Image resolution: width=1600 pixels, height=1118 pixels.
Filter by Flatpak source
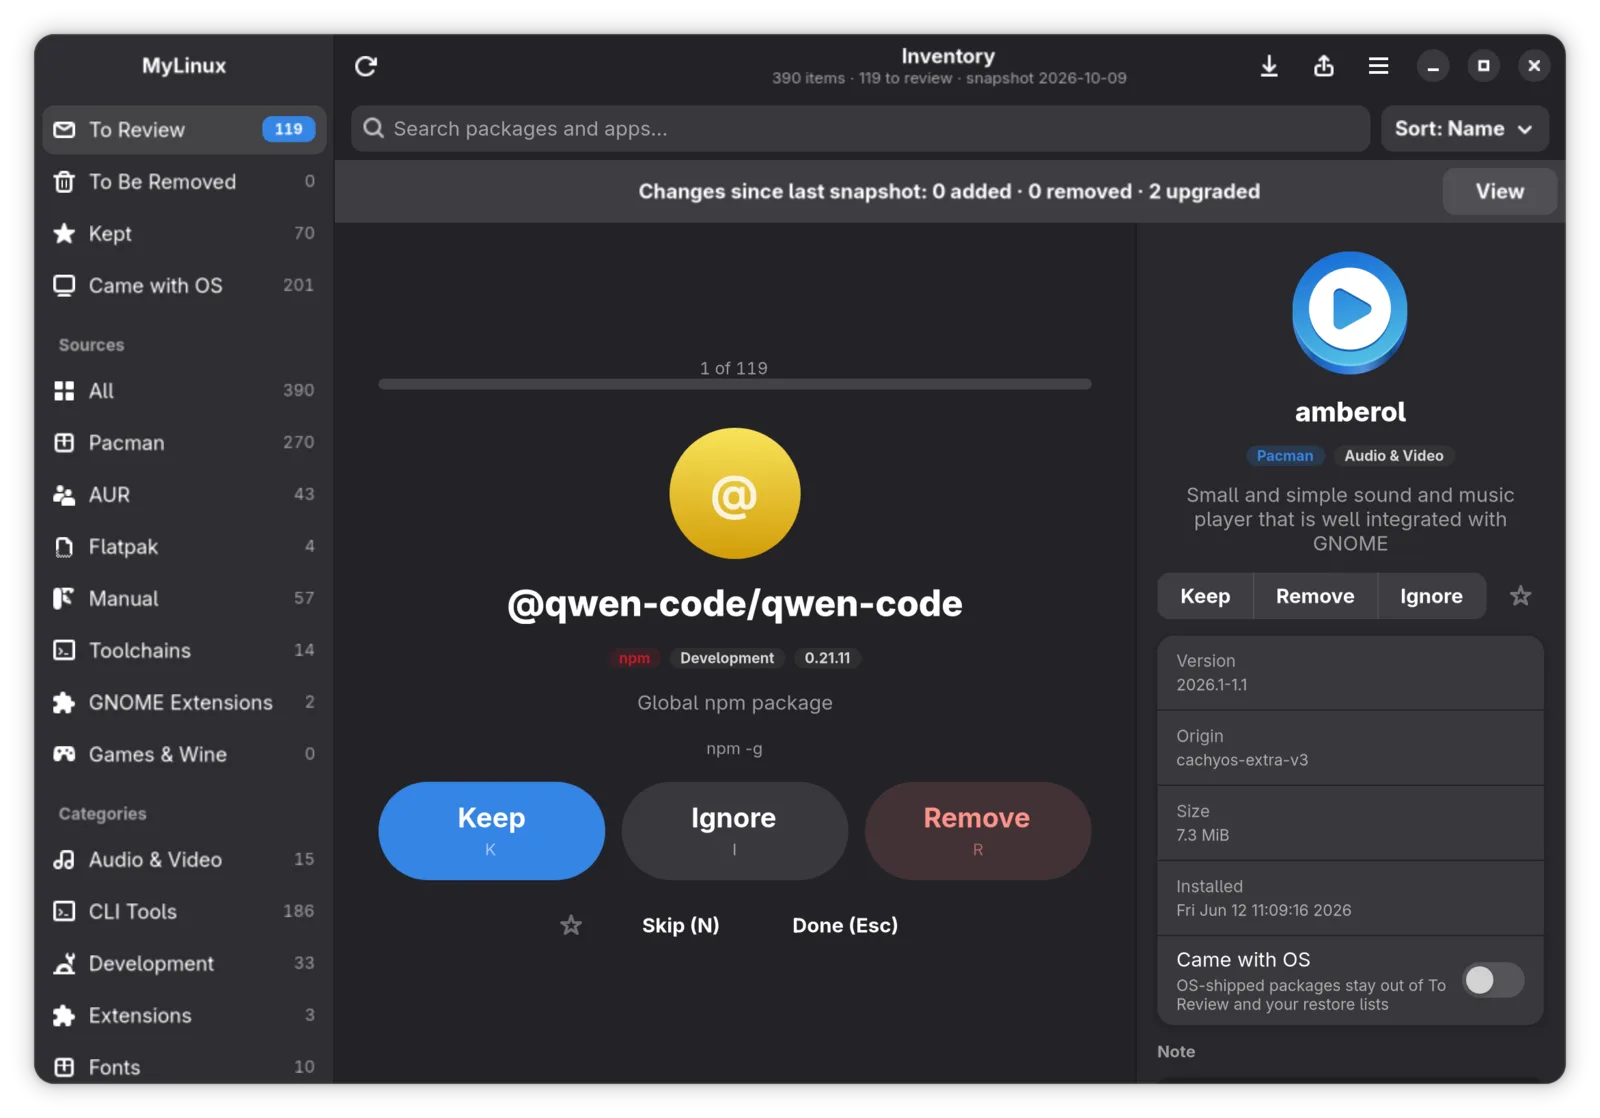point(184,547)
